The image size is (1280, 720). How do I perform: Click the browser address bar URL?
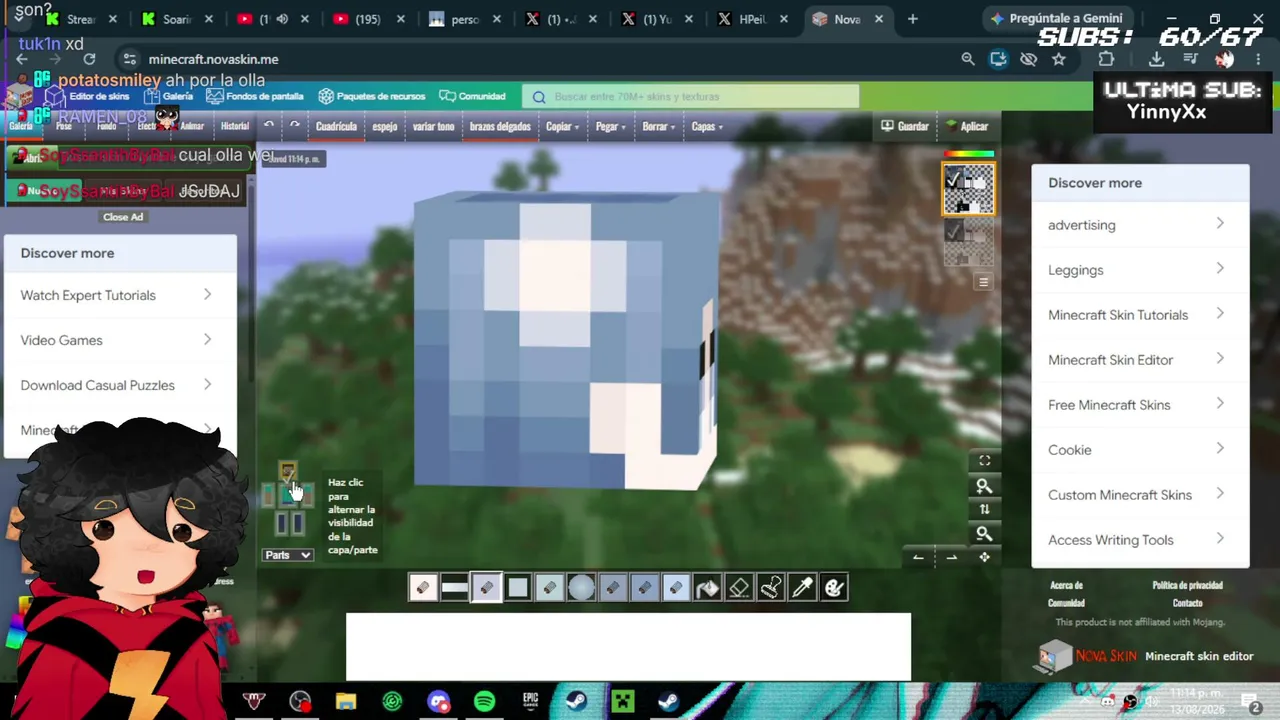pos(214,59)
